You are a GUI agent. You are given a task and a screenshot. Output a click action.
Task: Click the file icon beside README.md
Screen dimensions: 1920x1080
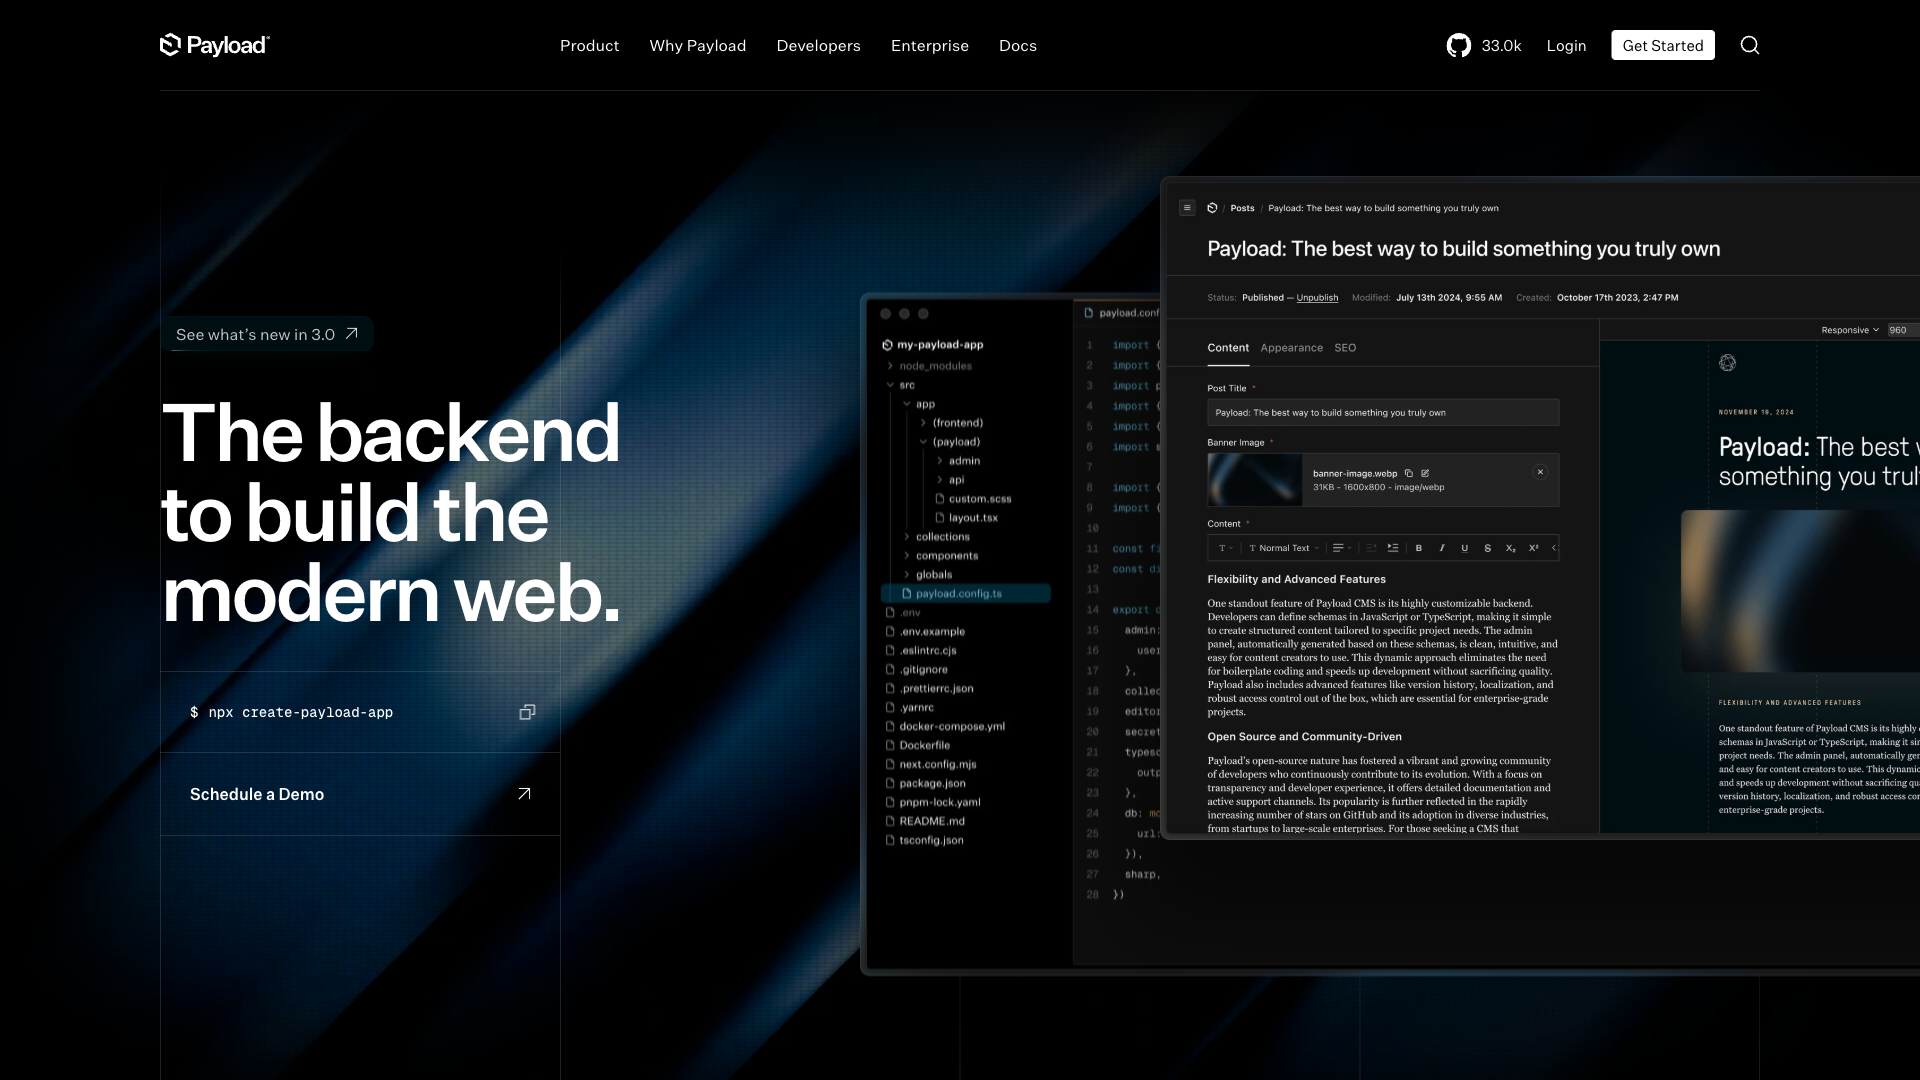click(x=889, y=821)
